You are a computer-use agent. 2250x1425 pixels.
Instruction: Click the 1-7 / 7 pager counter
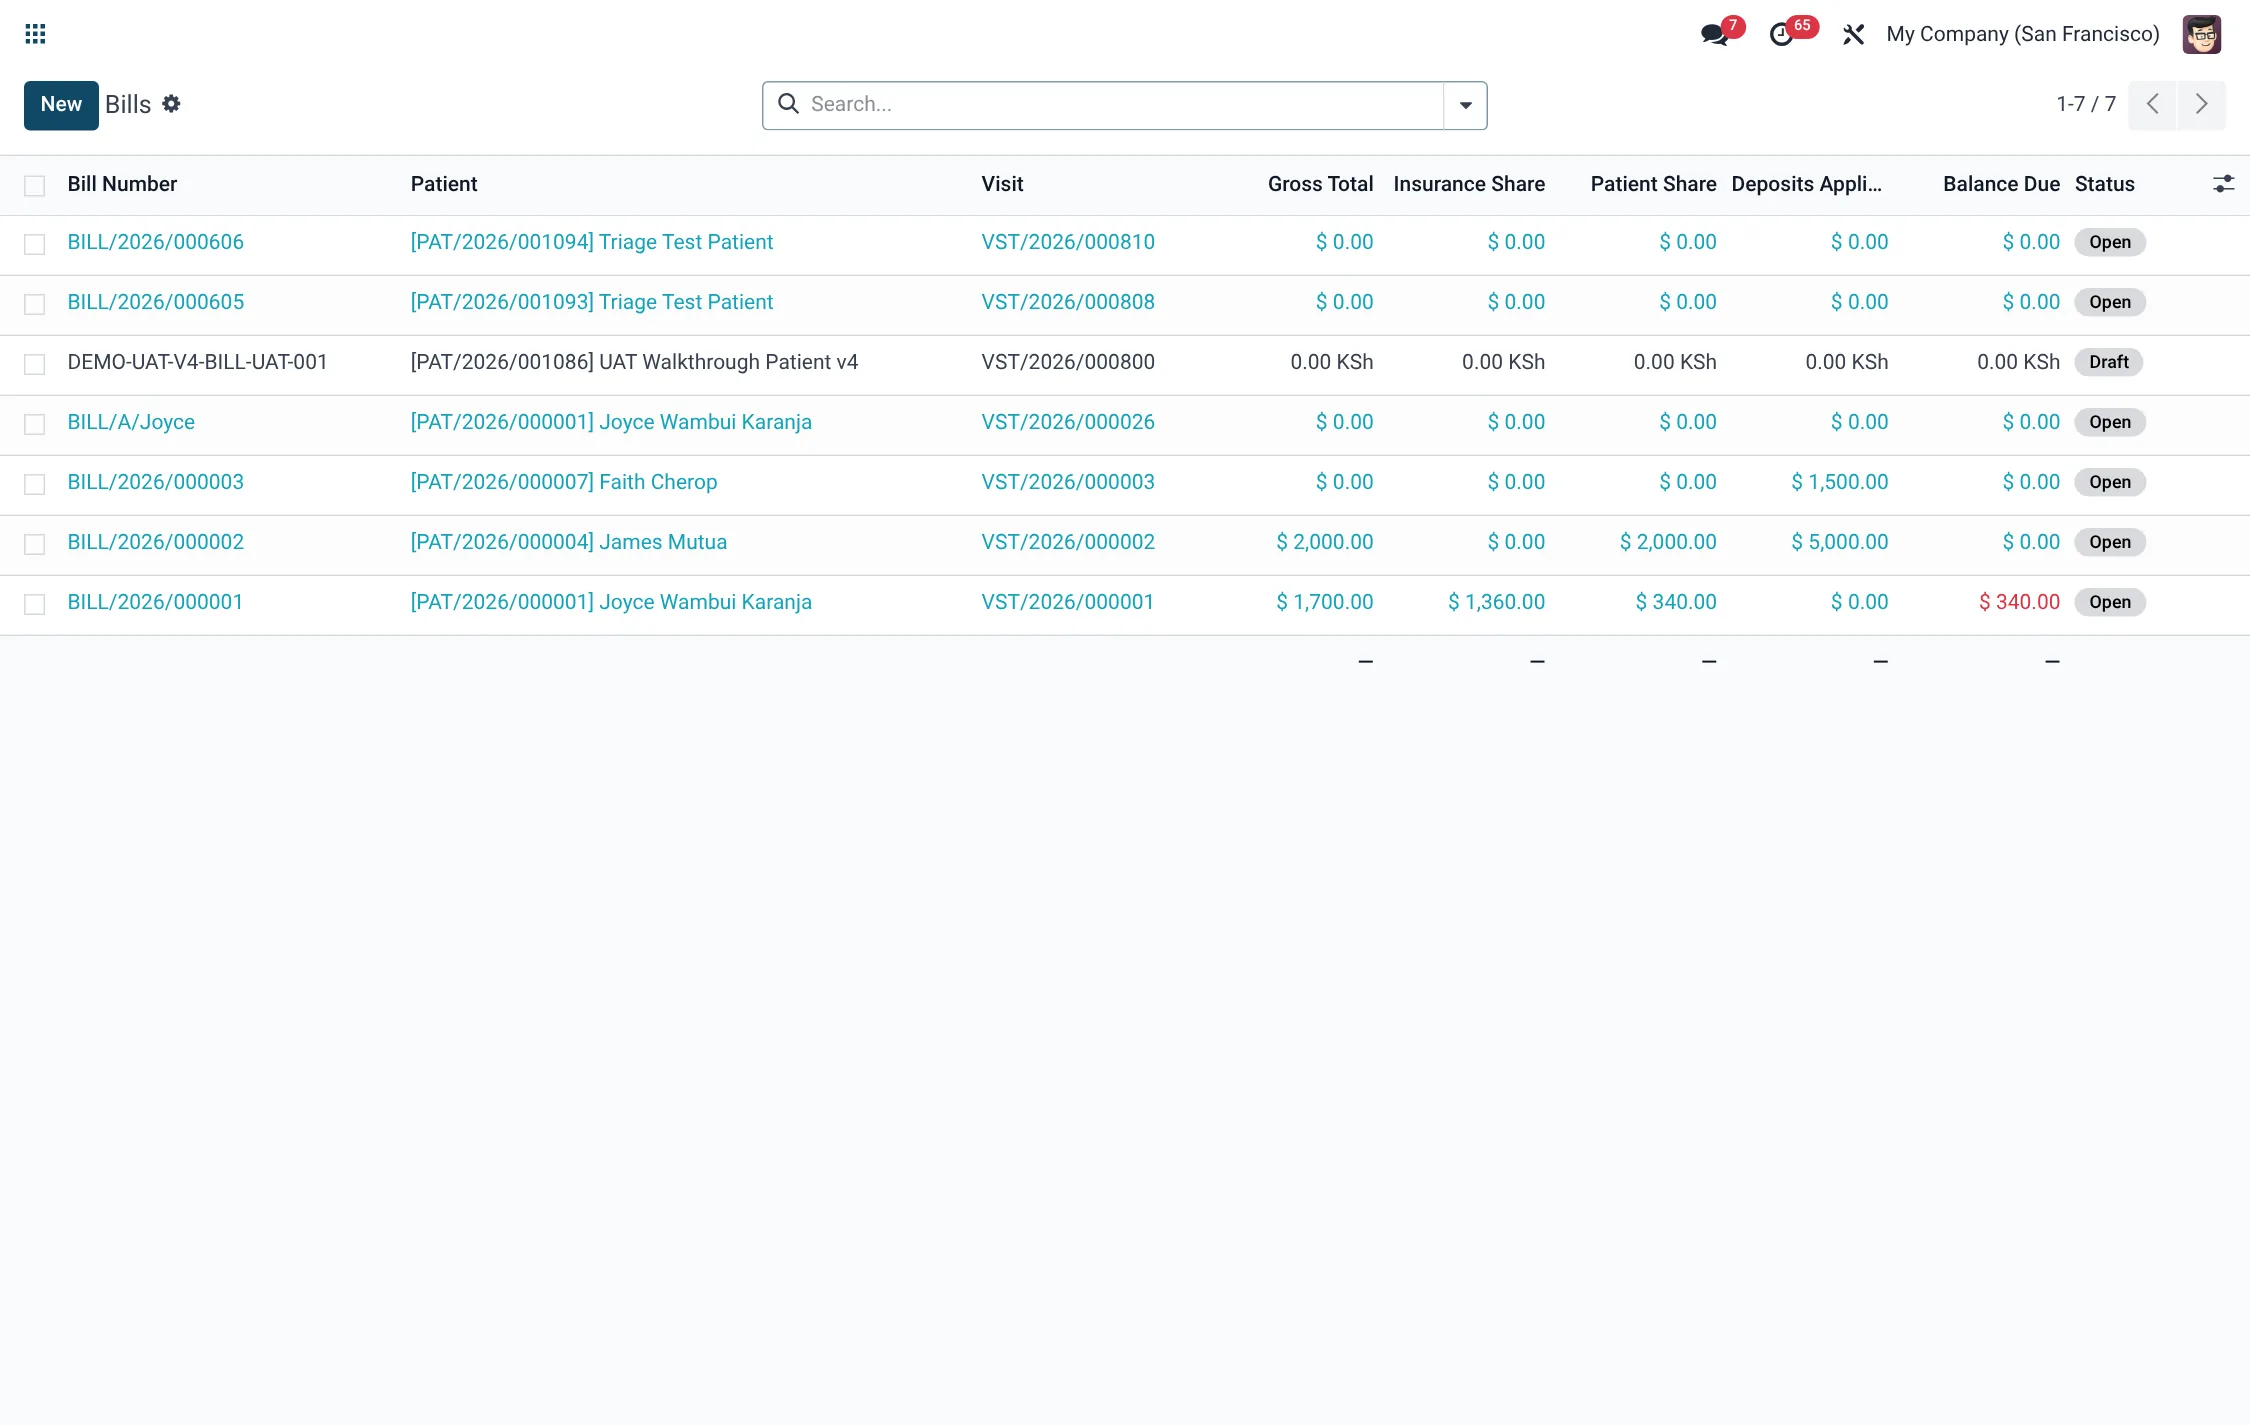click(x=2086, y=104)
